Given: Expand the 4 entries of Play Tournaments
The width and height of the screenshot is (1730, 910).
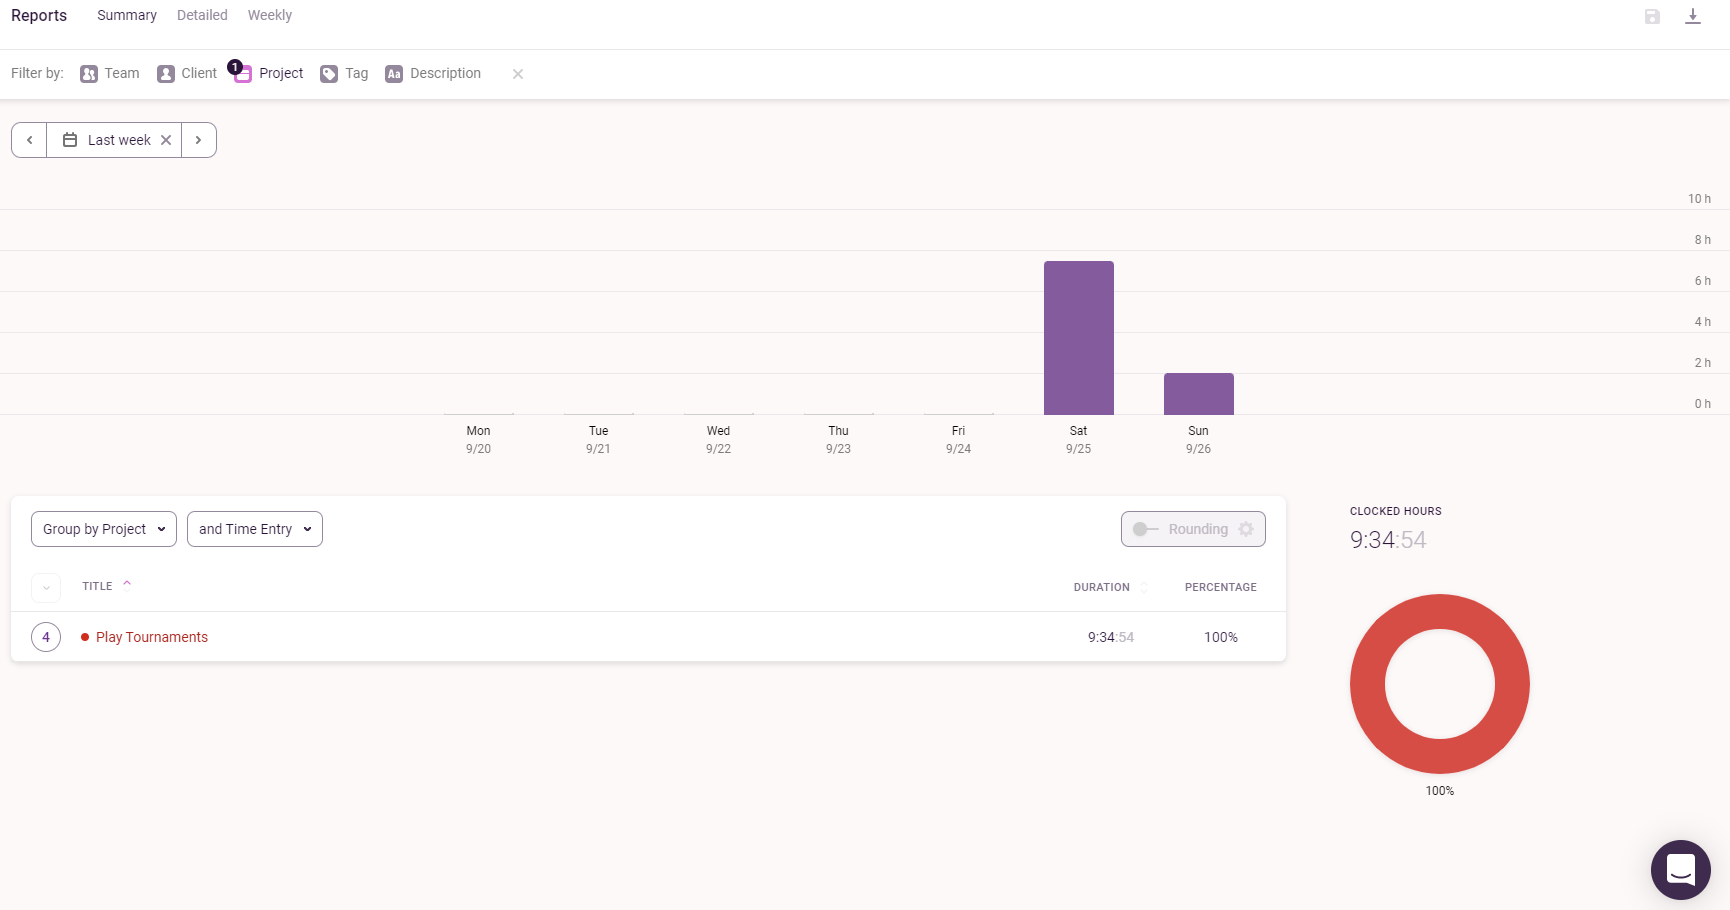Looking at the screenshot, I should (x=46, y=637).
